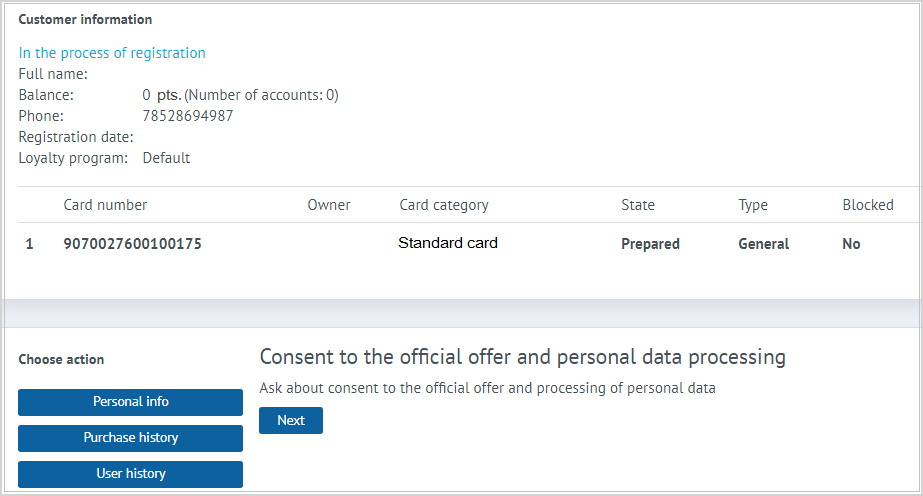
Task: Click the Card category column header
Action: point(444,205)
